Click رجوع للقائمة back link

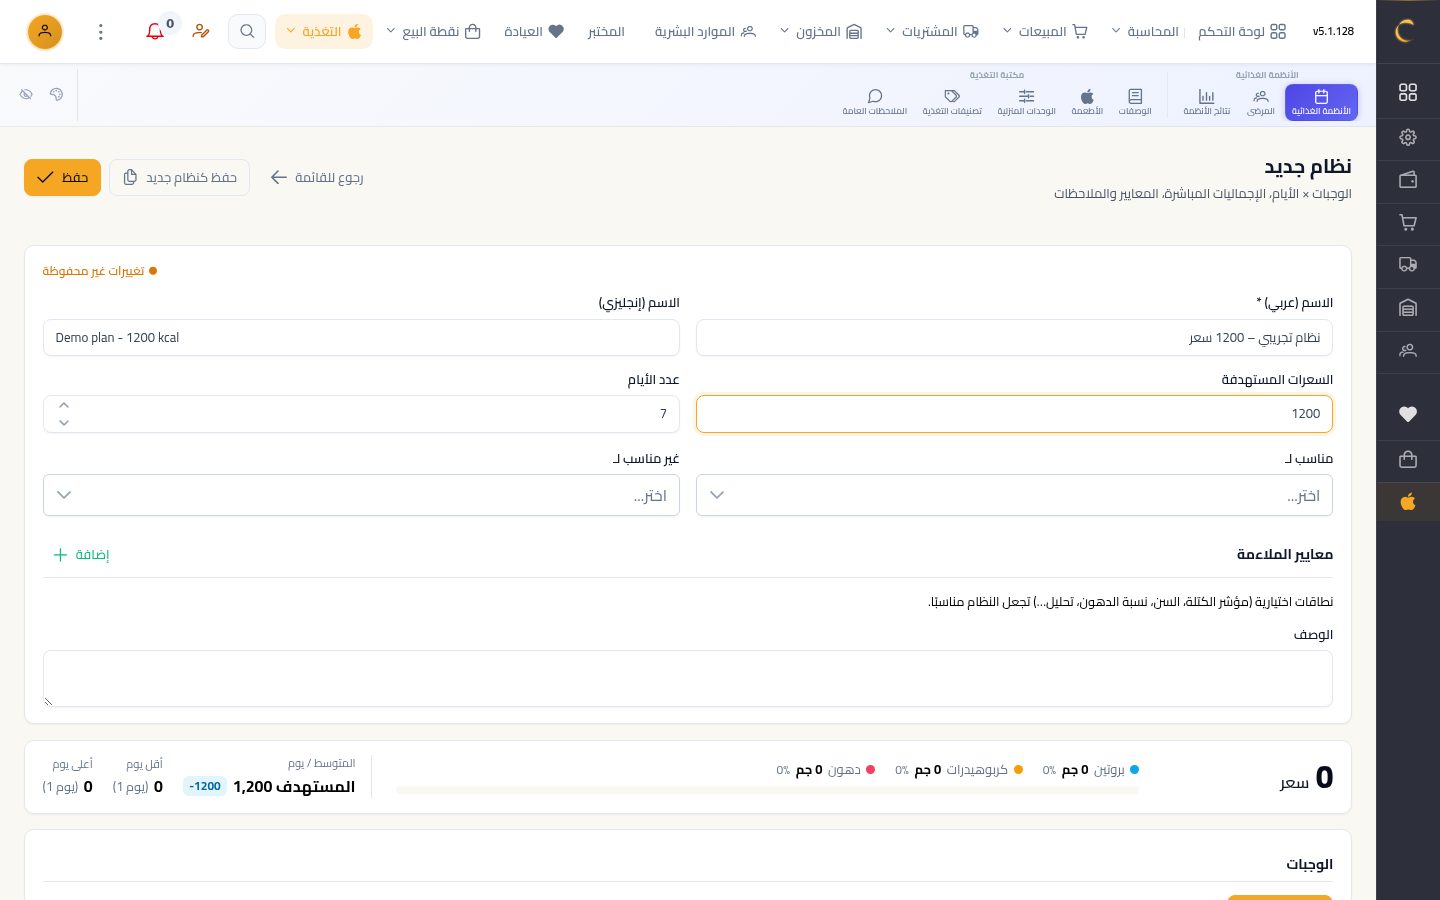[316, 178]
